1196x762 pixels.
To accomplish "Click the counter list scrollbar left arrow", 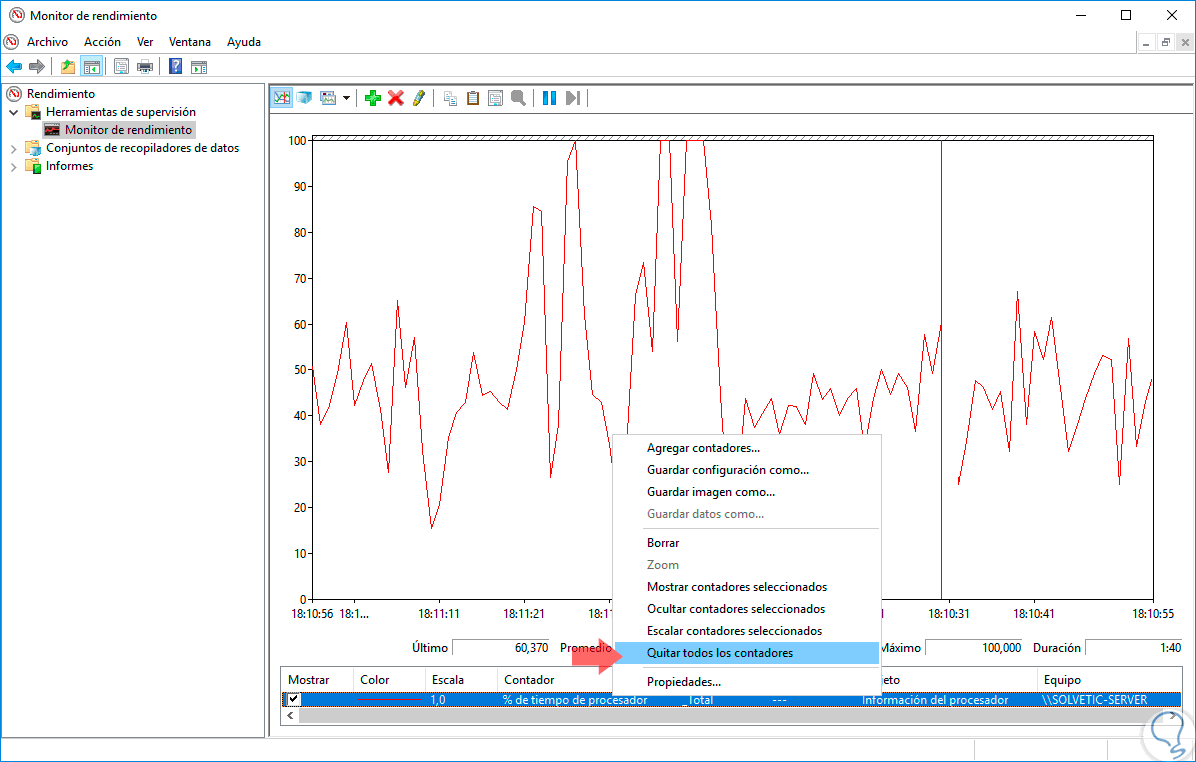I will tap(290, 716).
